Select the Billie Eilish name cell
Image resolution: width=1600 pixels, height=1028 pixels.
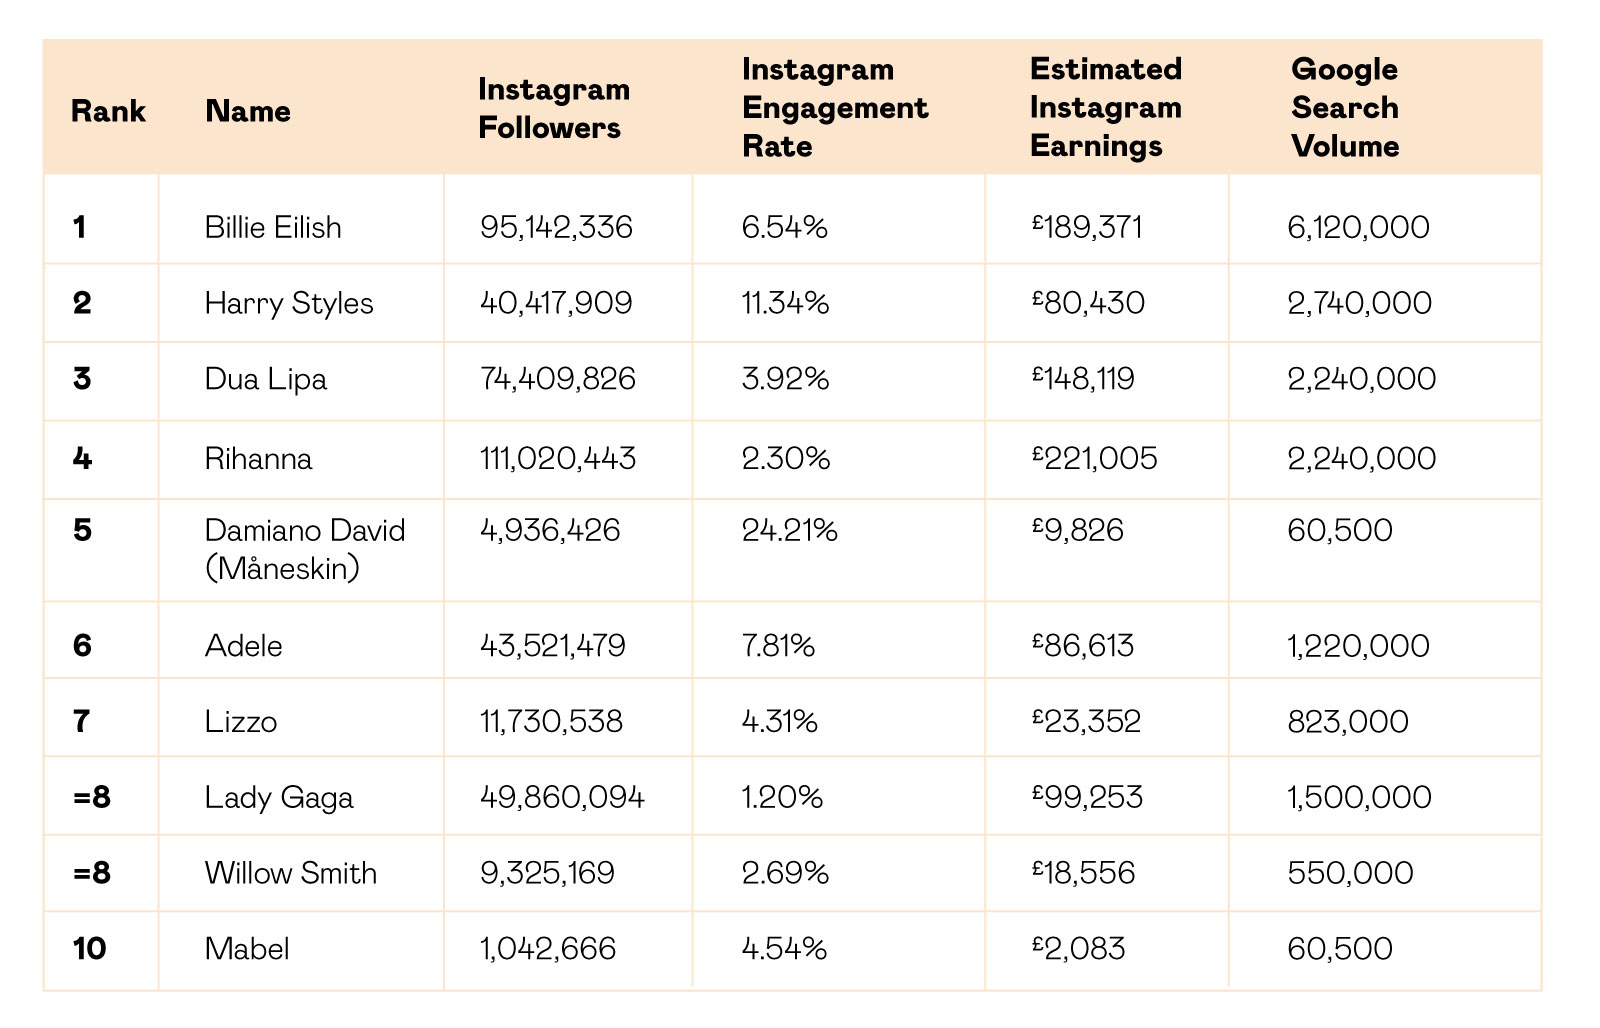click(273, 227)
